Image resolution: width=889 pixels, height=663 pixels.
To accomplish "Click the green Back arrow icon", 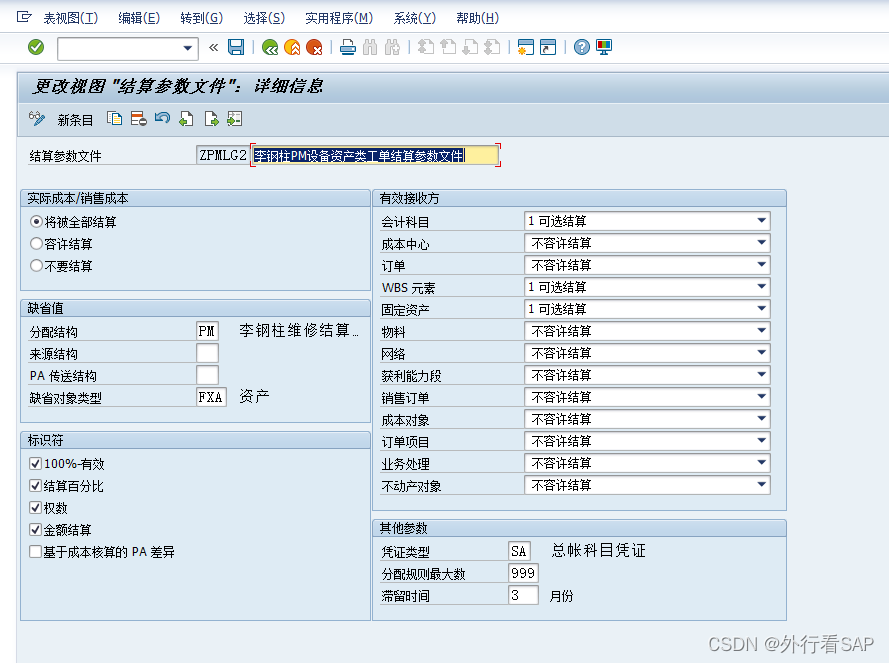I will 270,47.
